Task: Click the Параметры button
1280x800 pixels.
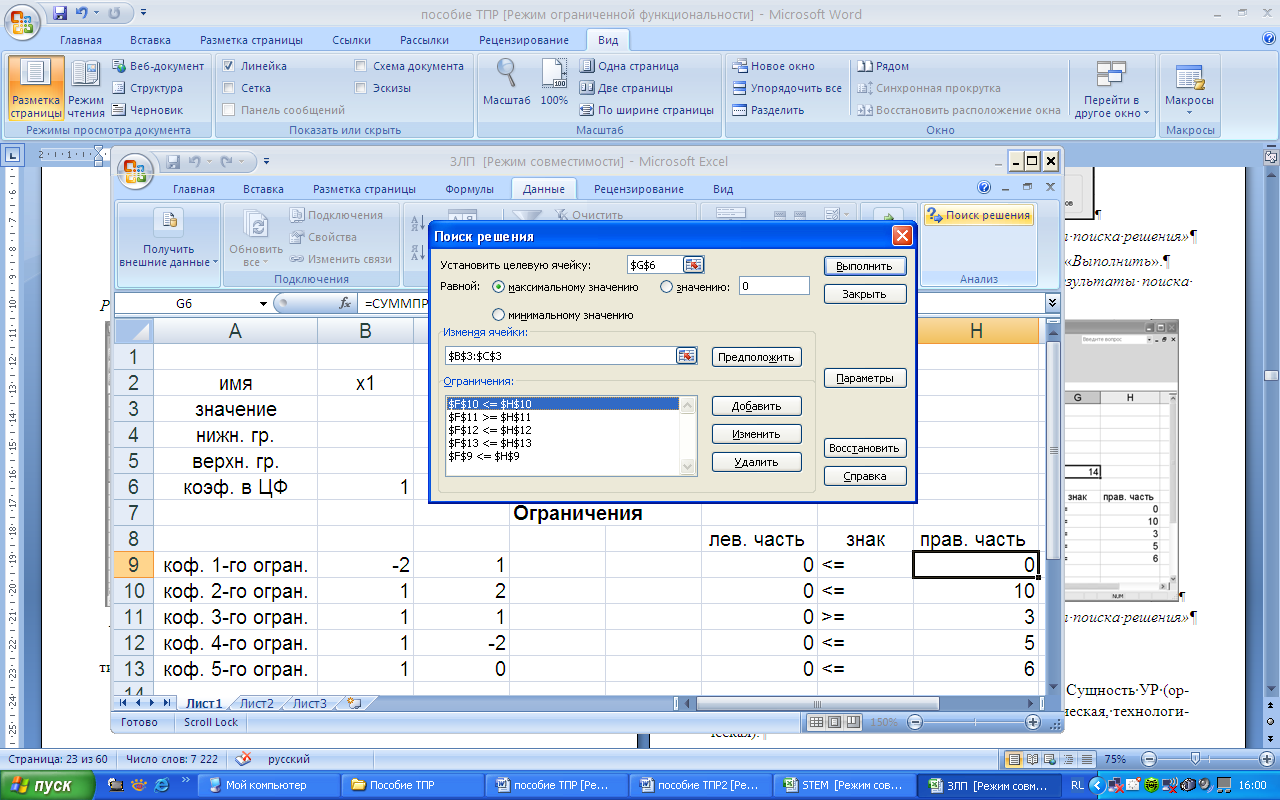Action: [x=865, y=378]
